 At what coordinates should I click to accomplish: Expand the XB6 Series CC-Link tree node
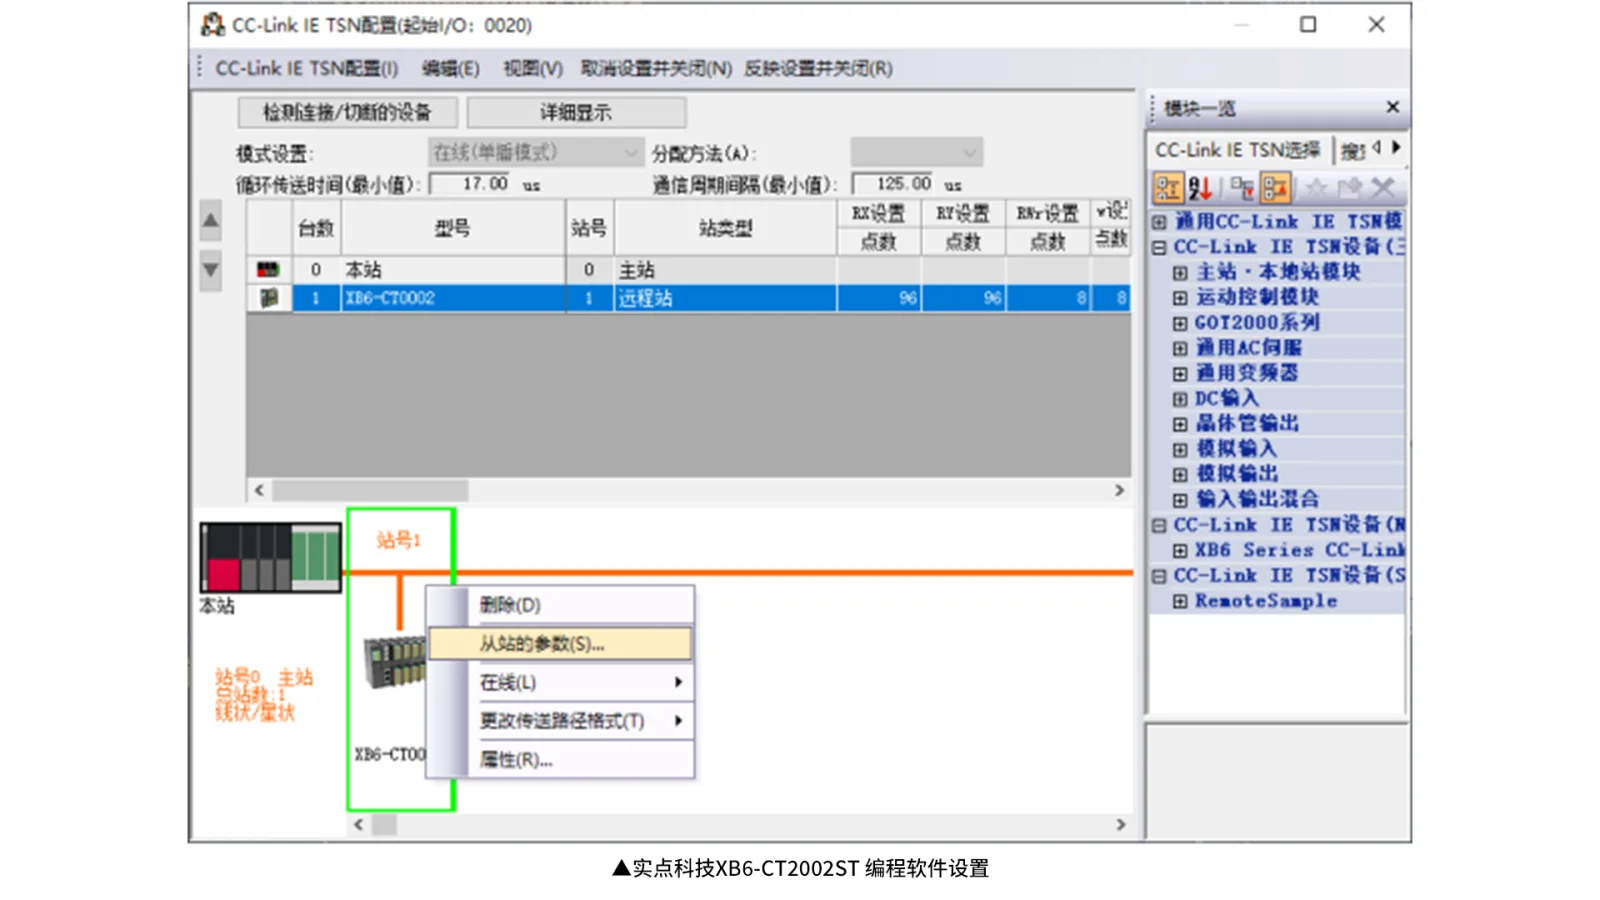point(1180,551)
